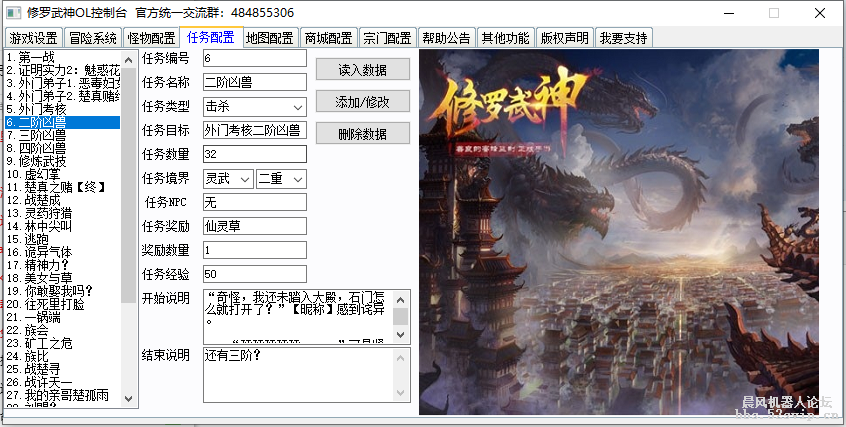
Task: Click the 添加/修改 button
Action: [363, 101]
